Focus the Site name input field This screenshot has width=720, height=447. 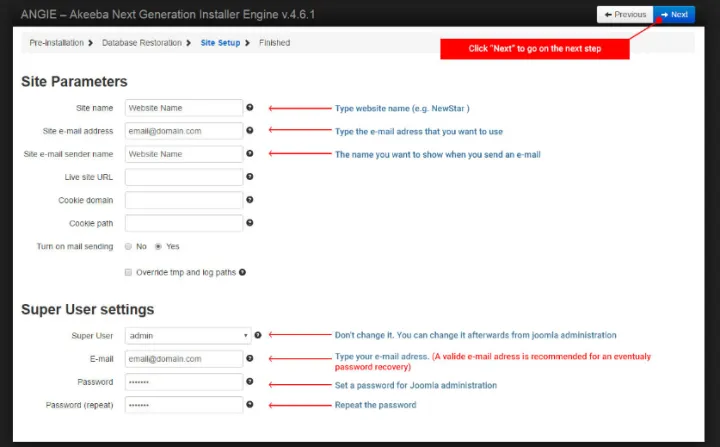tap(184, 108)
